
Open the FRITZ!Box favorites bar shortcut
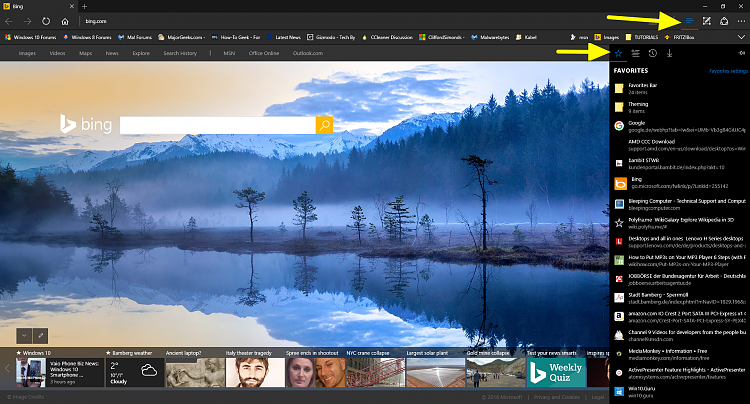point(679,37)
